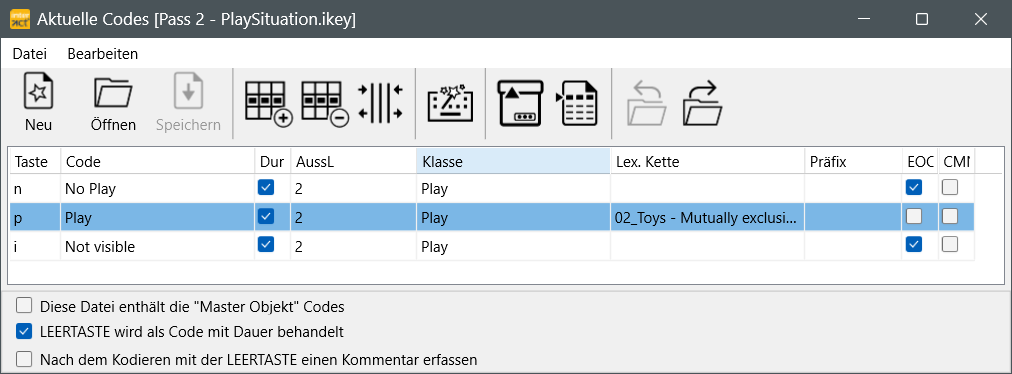Open the Datei menu
The height and width of the screenshot is (374, 1012).
[30, 54]
